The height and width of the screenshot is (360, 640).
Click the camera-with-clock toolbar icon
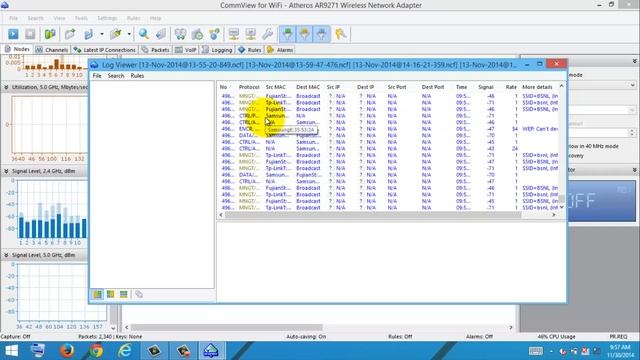pos(198,34)
